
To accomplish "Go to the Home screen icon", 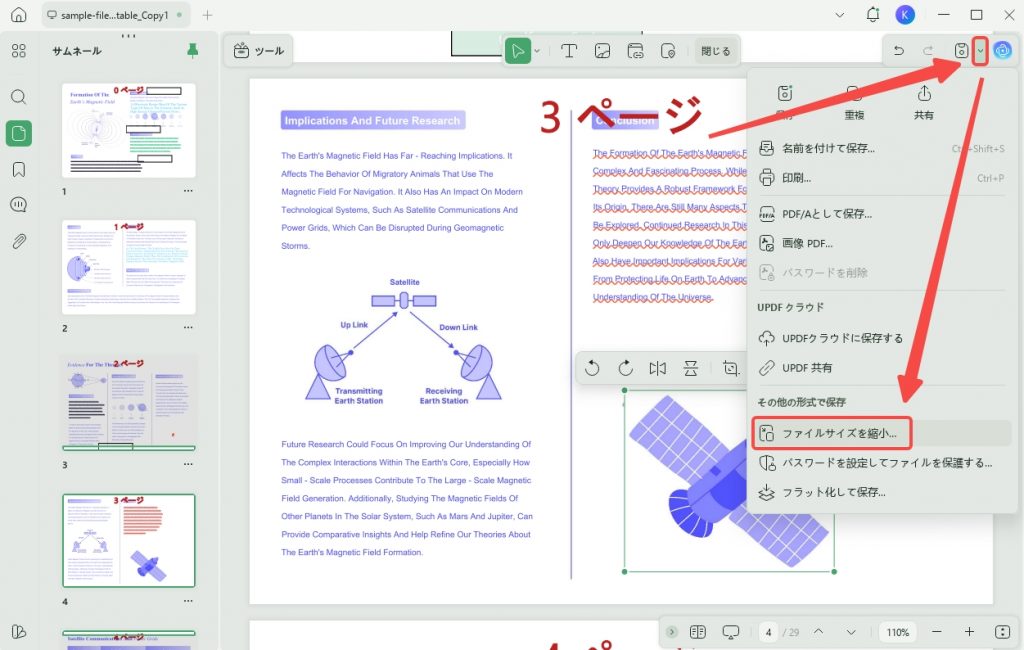I will 19,14.
